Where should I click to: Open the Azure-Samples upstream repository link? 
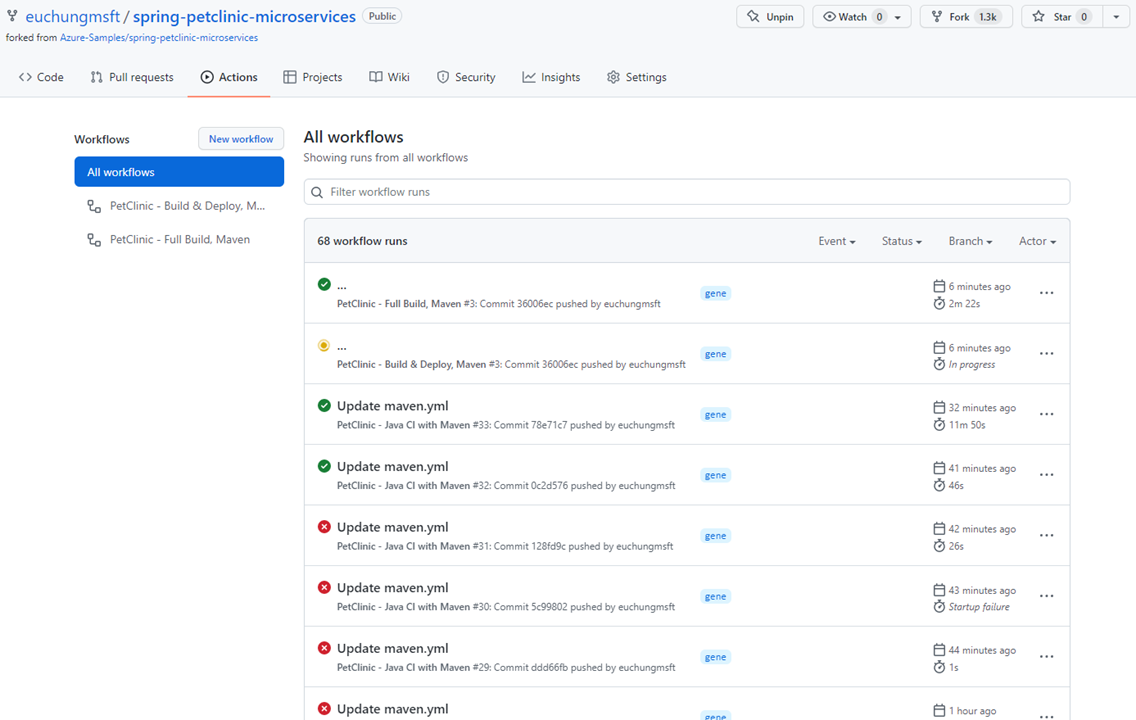(x=159, y=38)
